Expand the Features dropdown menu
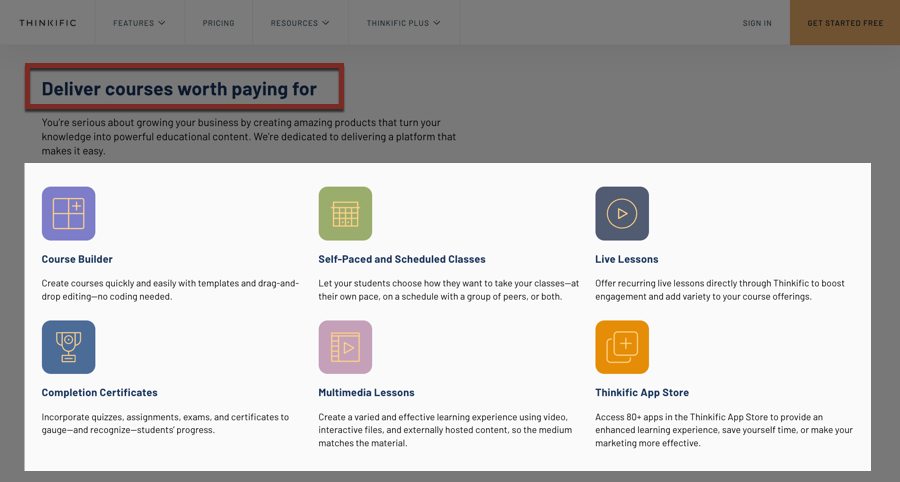The height and width of the screenshot is (482, 900). click(139, 23)
